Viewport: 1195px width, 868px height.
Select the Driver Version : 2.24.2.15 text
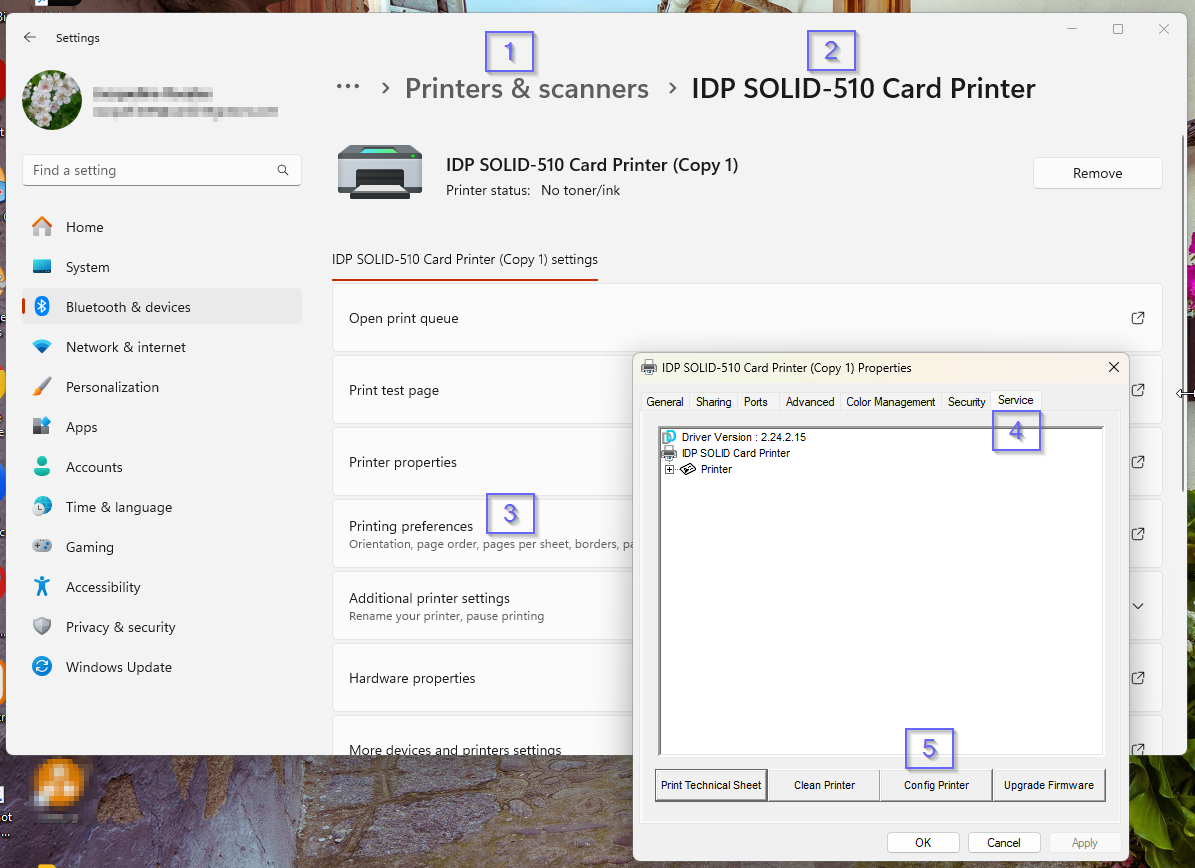click(x=743, y=437)
